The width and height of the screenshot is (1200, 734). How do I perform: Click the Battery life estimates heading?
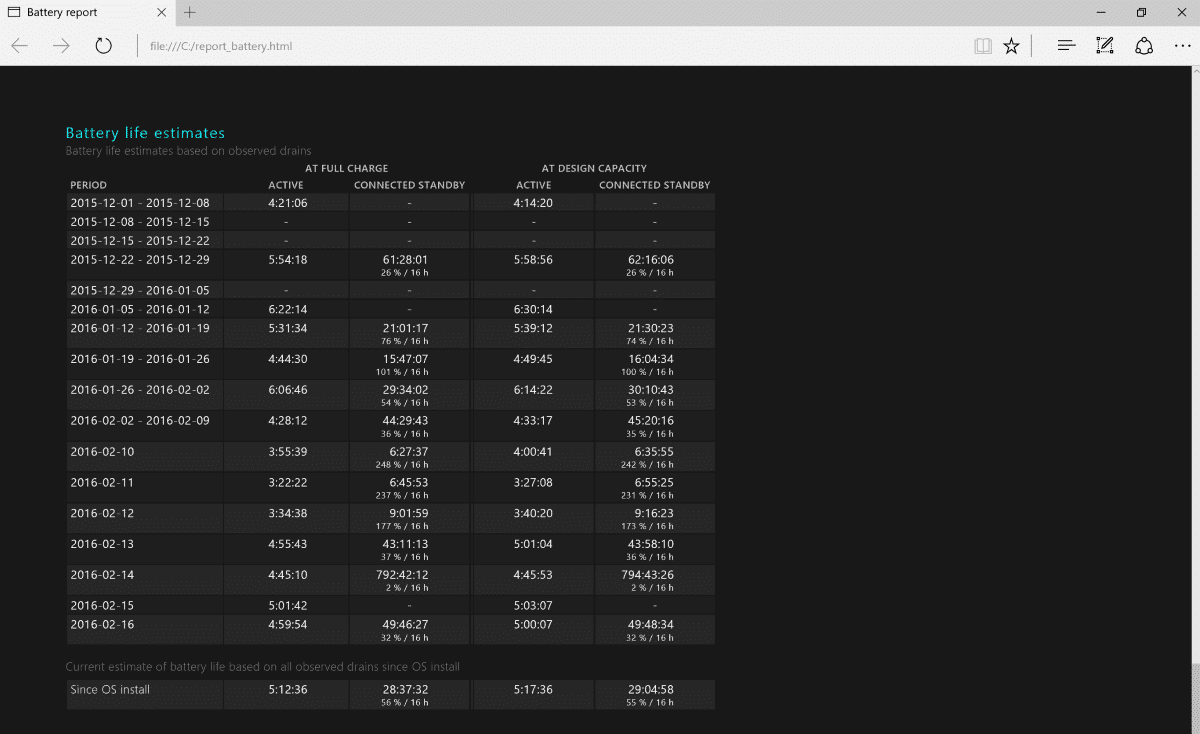tap(145, 133)
